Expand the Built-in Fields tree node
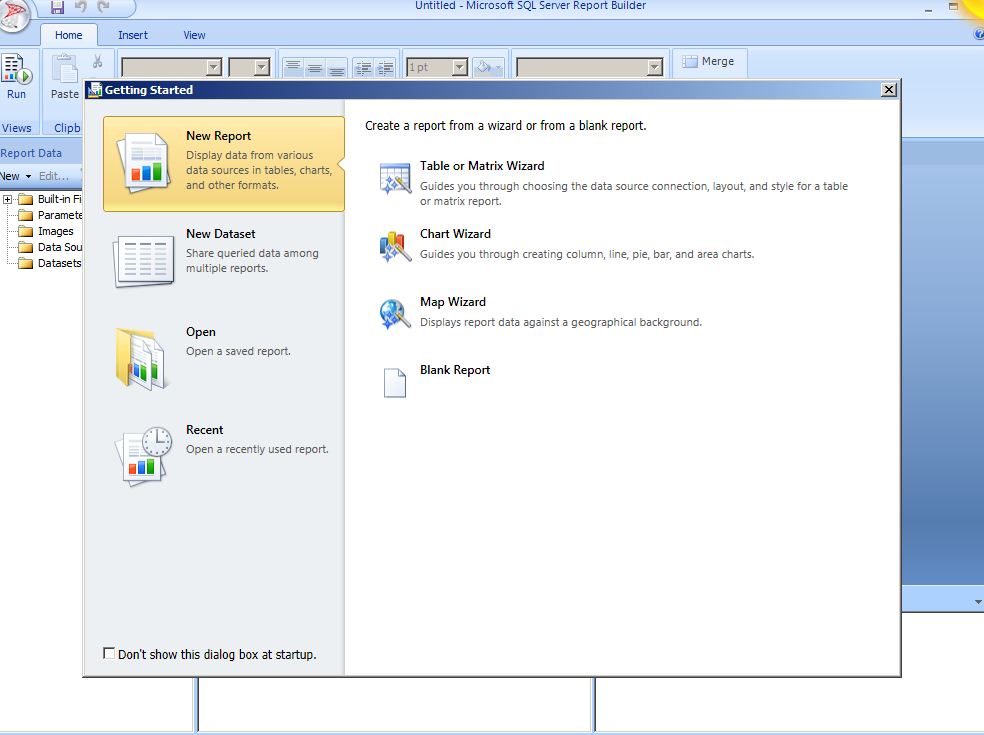 (8, 200)
